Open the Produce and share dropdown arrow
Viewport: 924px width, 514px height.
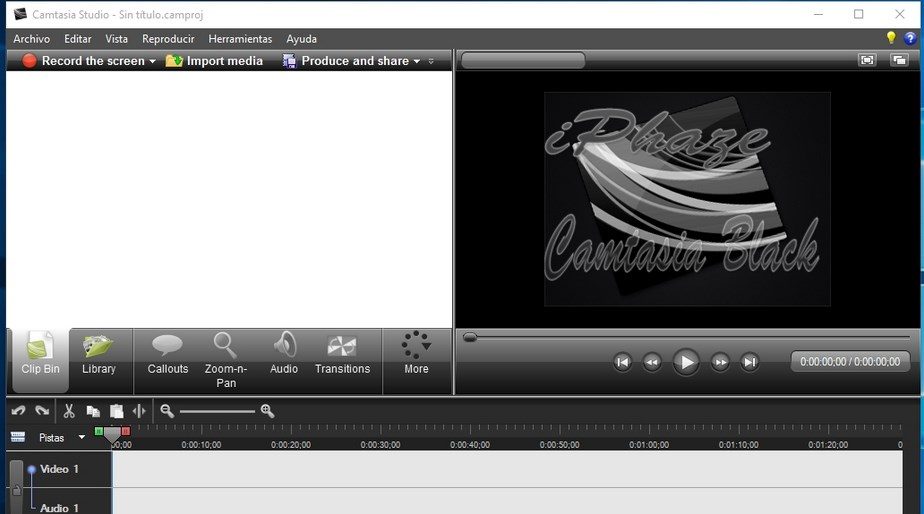tap(417, 61)
